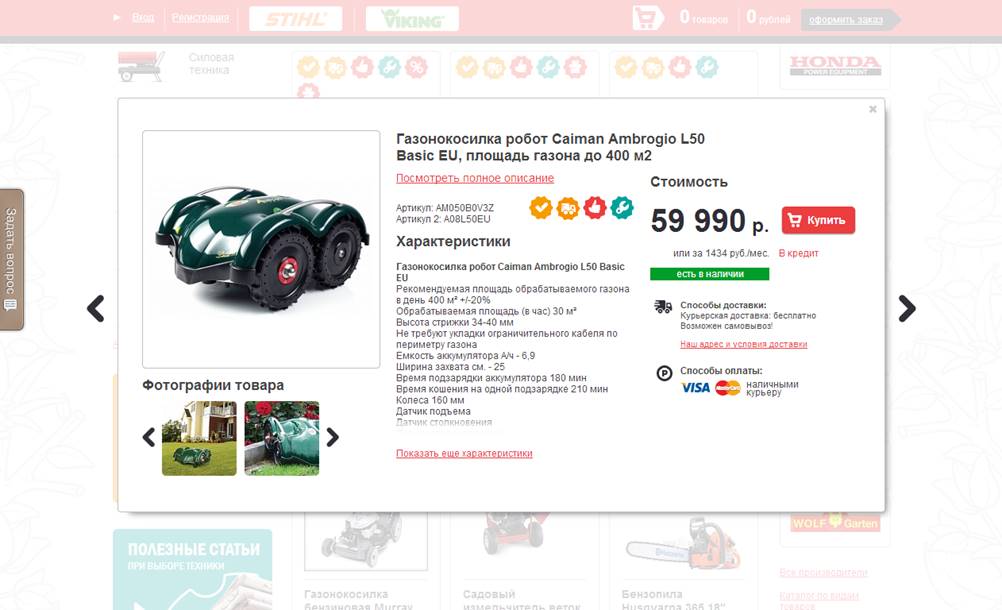Viewport: 1002px width, 610px height.
Task: Click the shopping cart icon in header
Action: click(646, 18)
